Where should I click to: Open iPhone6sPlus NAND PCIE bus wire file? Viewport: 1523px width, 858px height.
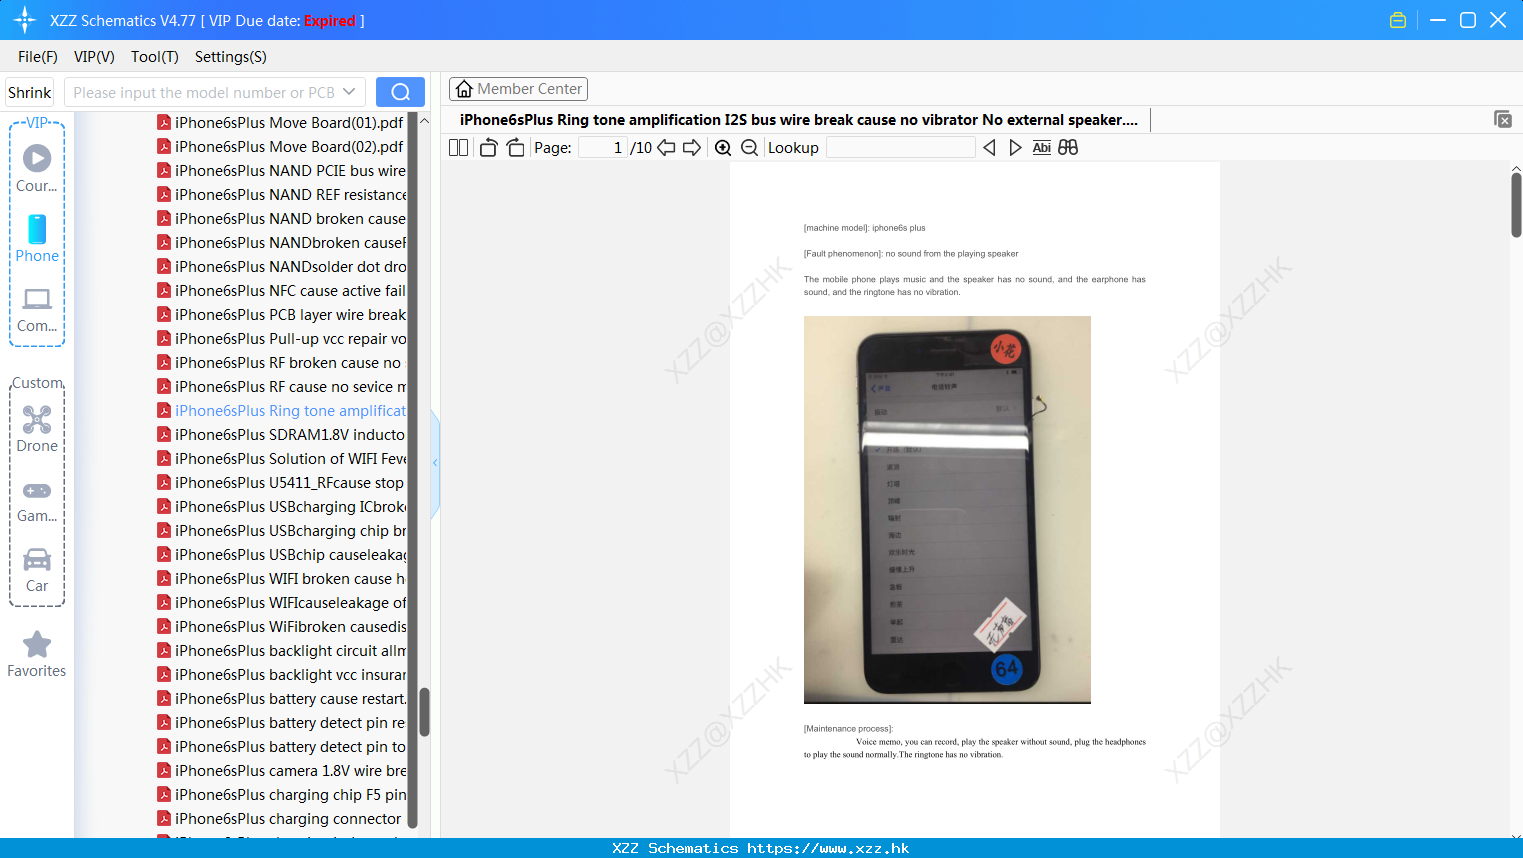pyautogui.click(x=281, y=171)
